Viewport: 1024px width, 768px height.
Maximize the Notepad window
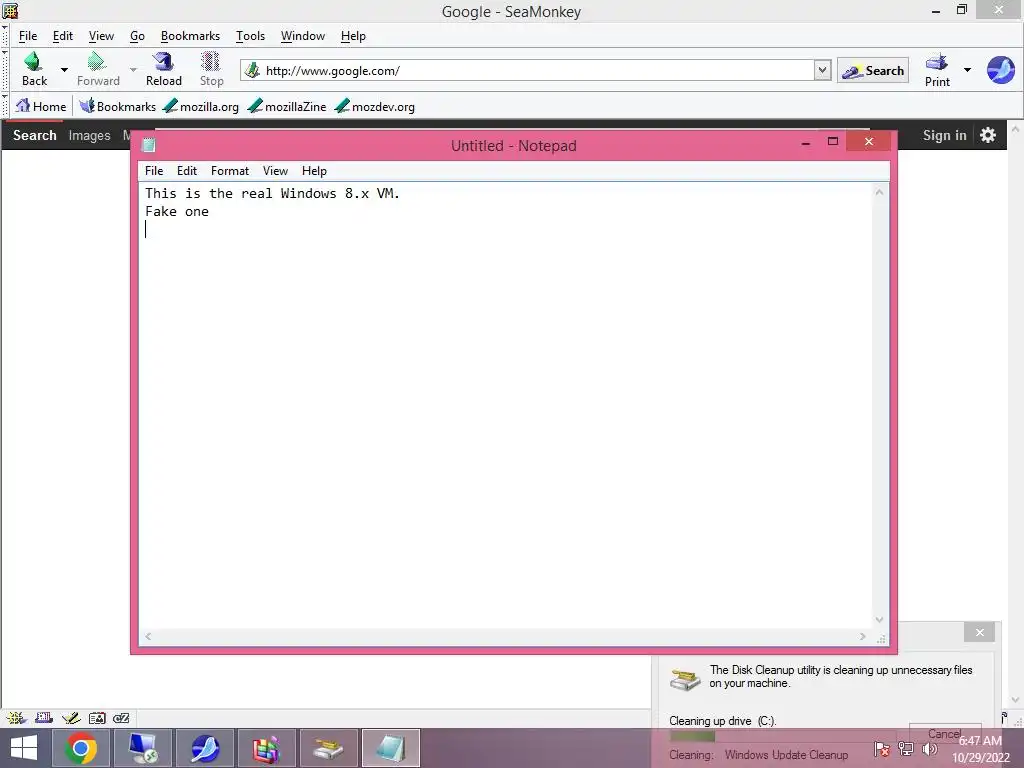point(833,141)
